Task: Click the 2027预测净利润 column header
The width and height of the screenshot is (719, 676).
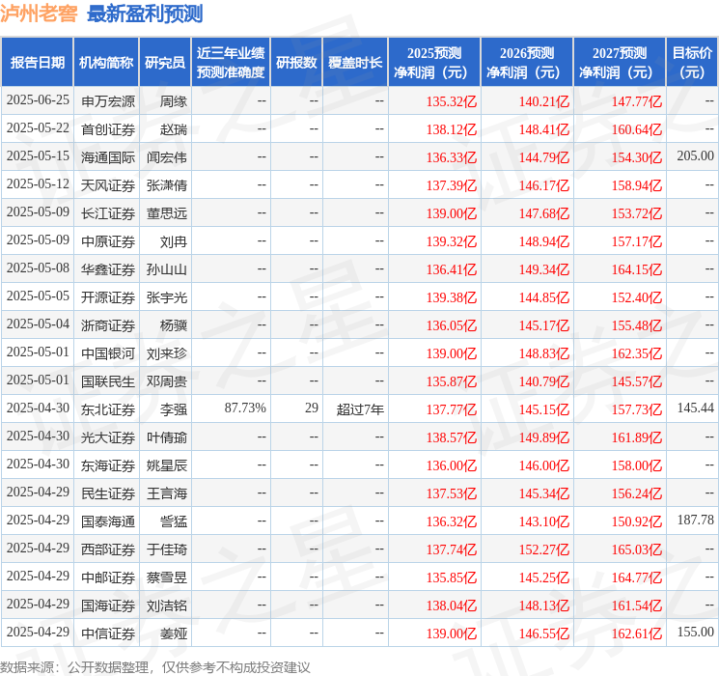Action: [619, 62]
